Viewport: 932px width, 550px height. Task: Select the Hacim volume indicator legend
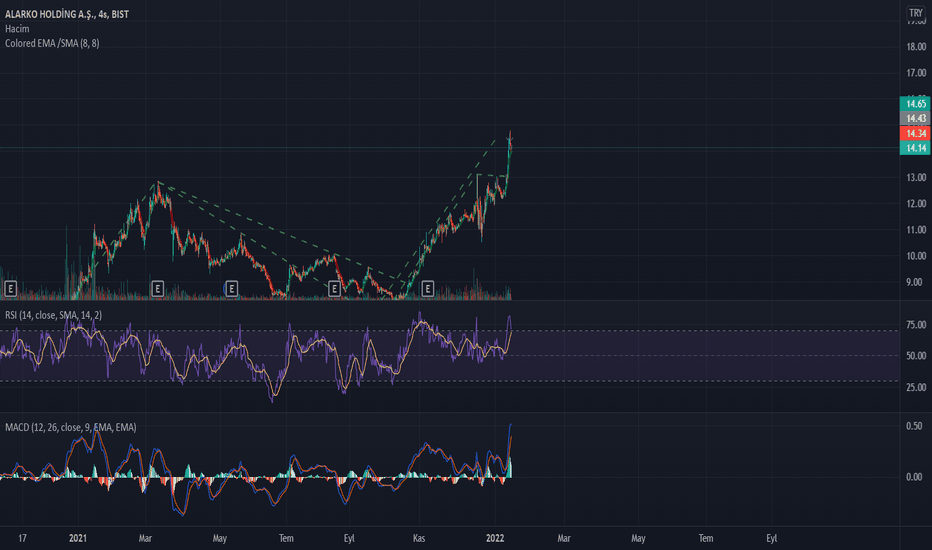click(17, 29)
